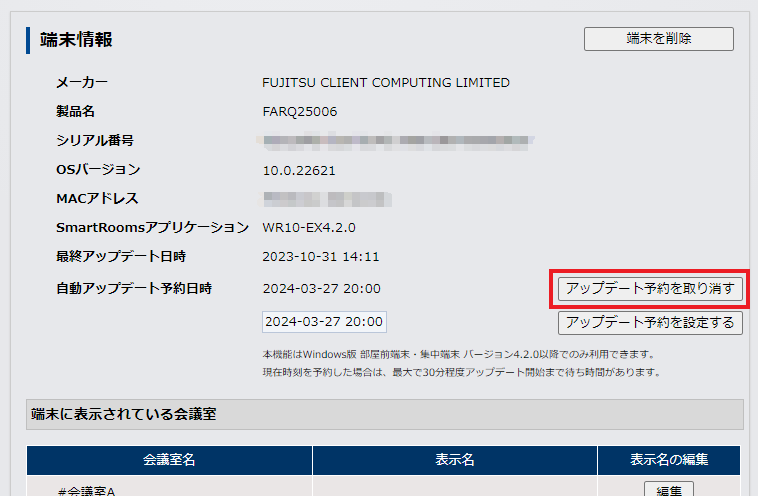Viewport: 758px width, 496px height.
Task: Cancel the update reservation with アップデート予約を取り消す
Action: (650, 289)
